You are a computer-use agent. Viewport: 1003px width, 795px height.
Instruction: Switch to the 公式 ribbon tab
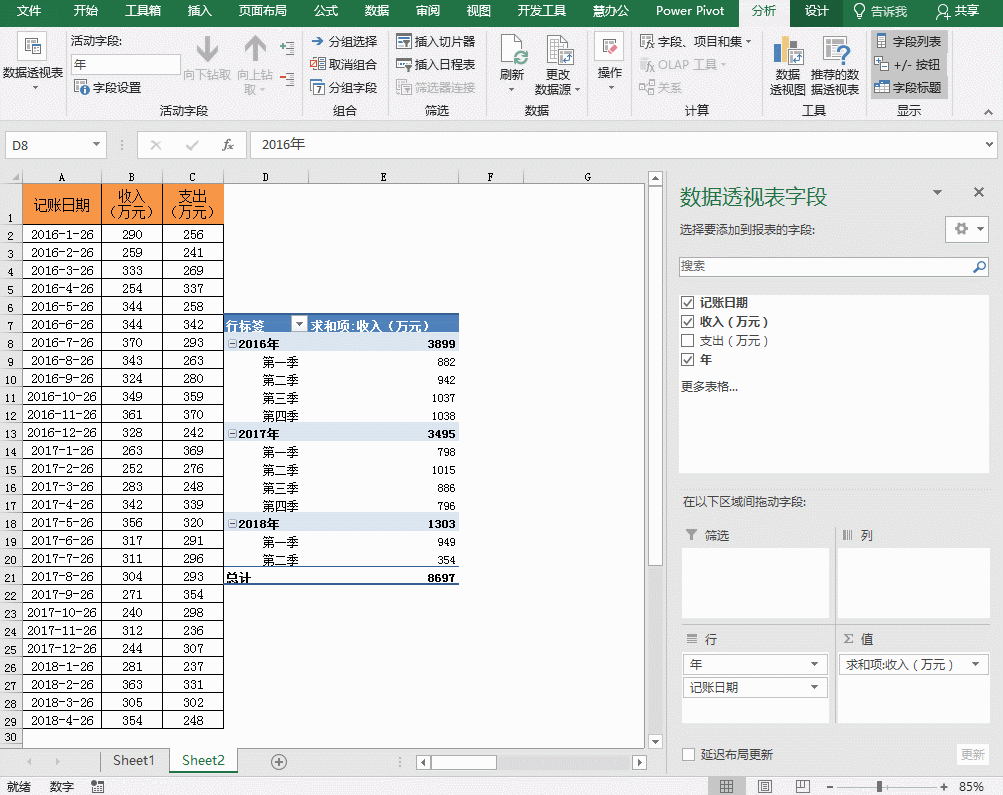tap(326, 11)
